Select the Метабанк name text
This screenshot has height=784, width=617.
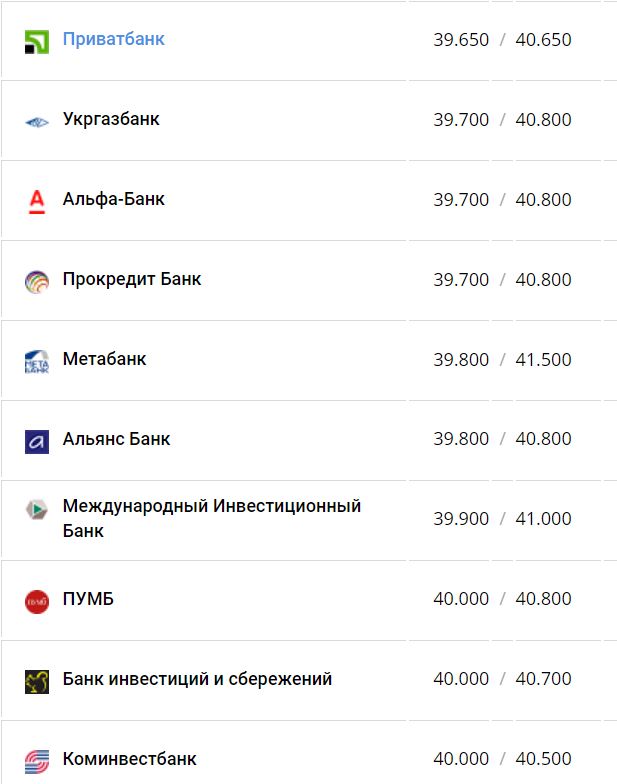tap(104, 358)
